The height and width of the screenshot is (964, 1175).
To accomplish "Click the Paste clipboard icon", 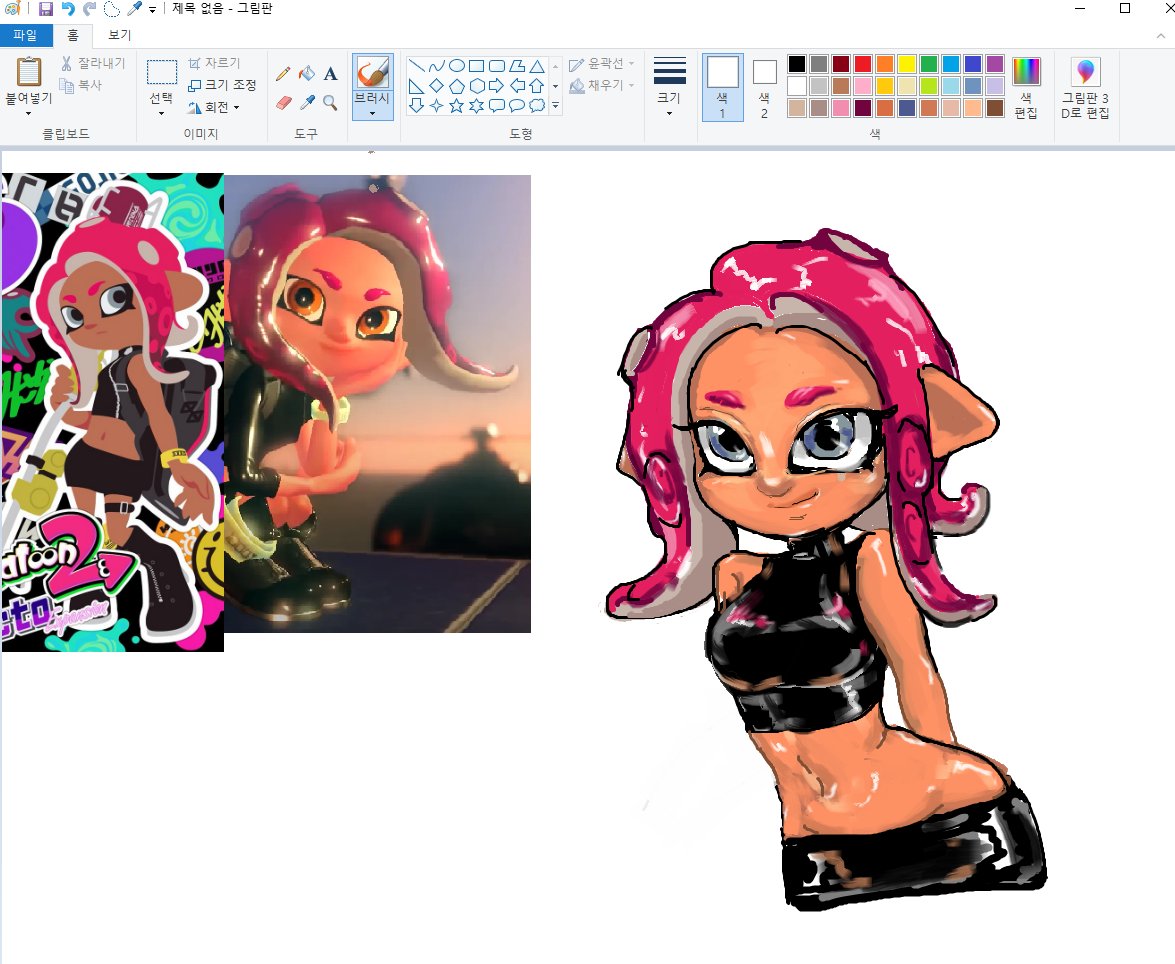I will [x=28, y=72].
